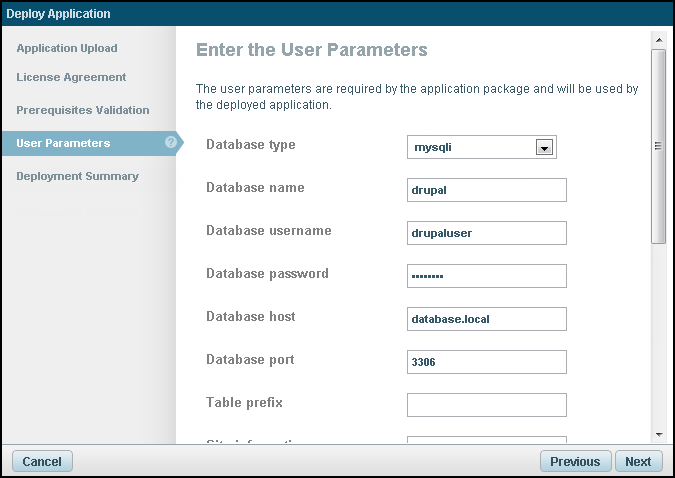Click the scroll up arrow
Viewport: 675px width, 478px height.
pyautogui.click(x=658, y=40)
